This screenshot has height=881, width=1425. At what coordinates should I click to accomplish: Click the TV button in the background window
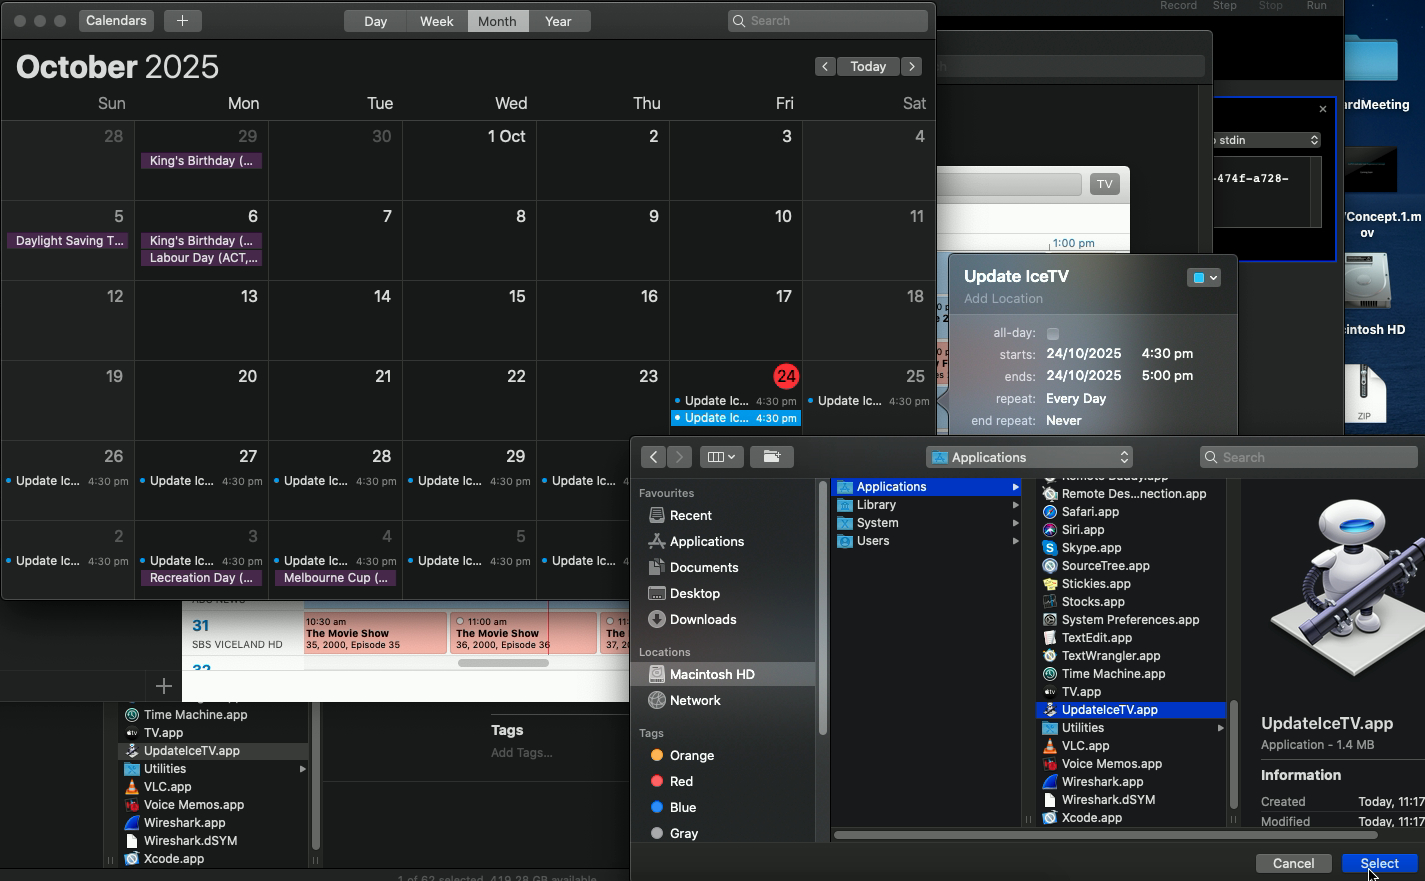pyautogui.click(x=1104, y=184)
